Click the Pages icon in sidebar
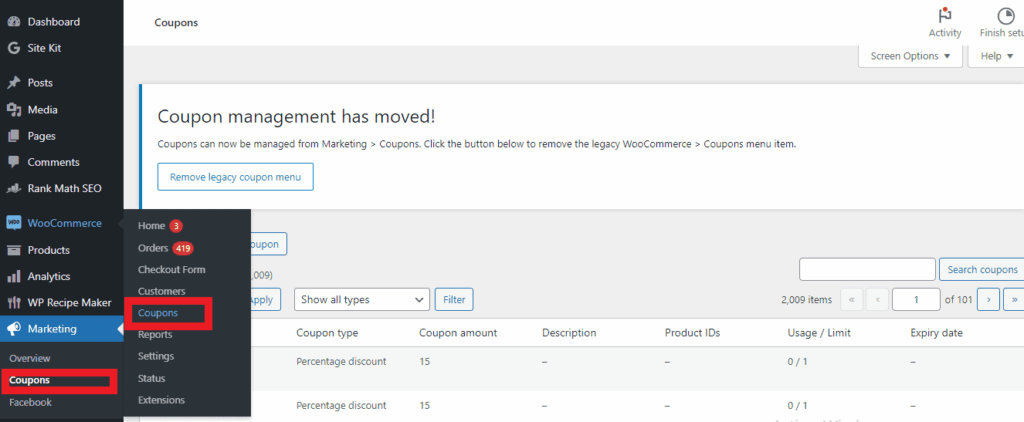This screenshot has height=422, width=1024. (14, 136)
